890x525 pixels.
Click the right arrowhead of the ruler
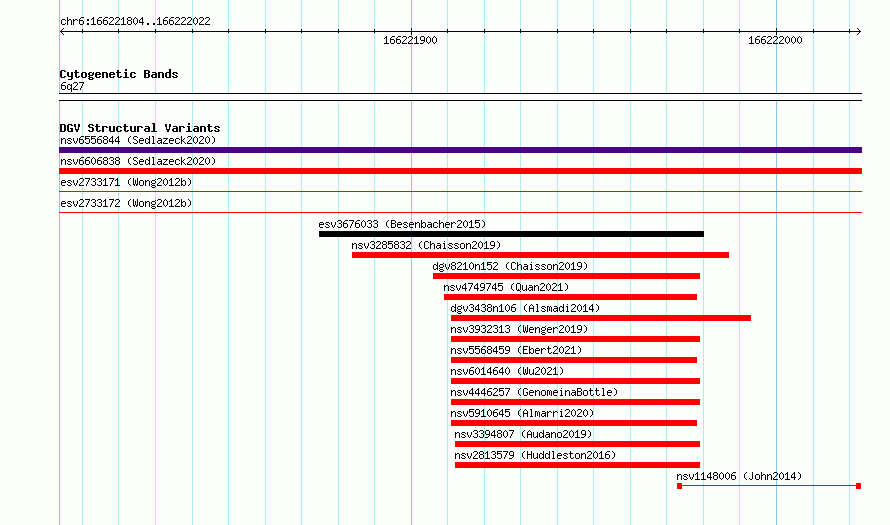point(859,31)
